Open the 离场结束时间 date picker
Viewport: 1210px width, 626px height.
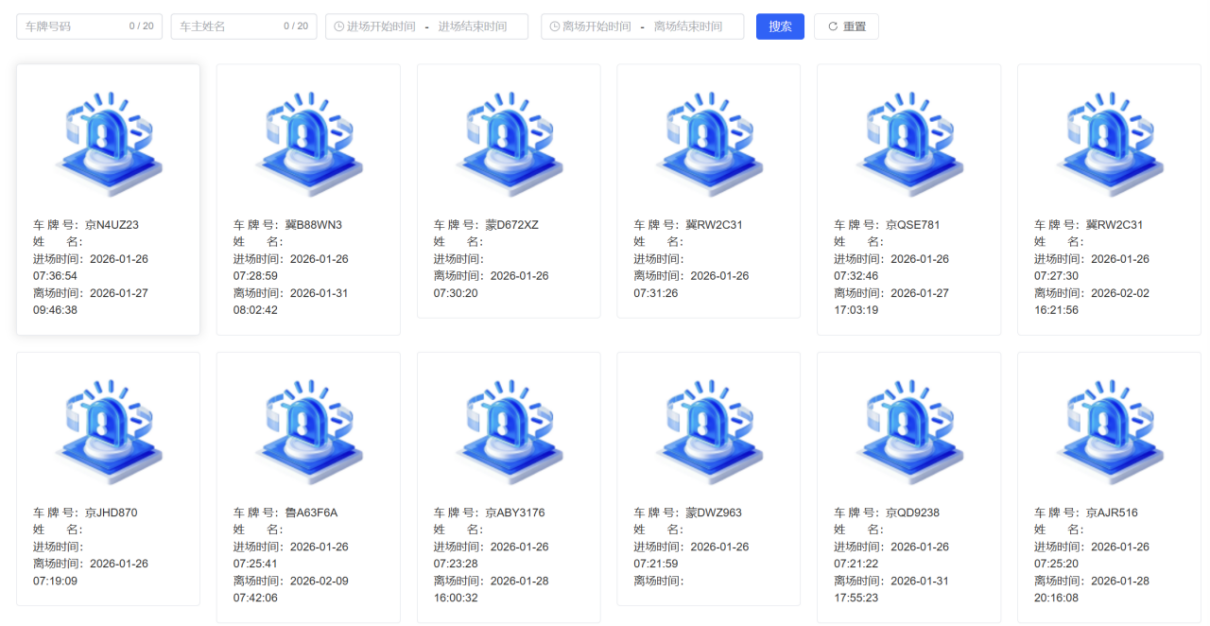coord(688,27)
